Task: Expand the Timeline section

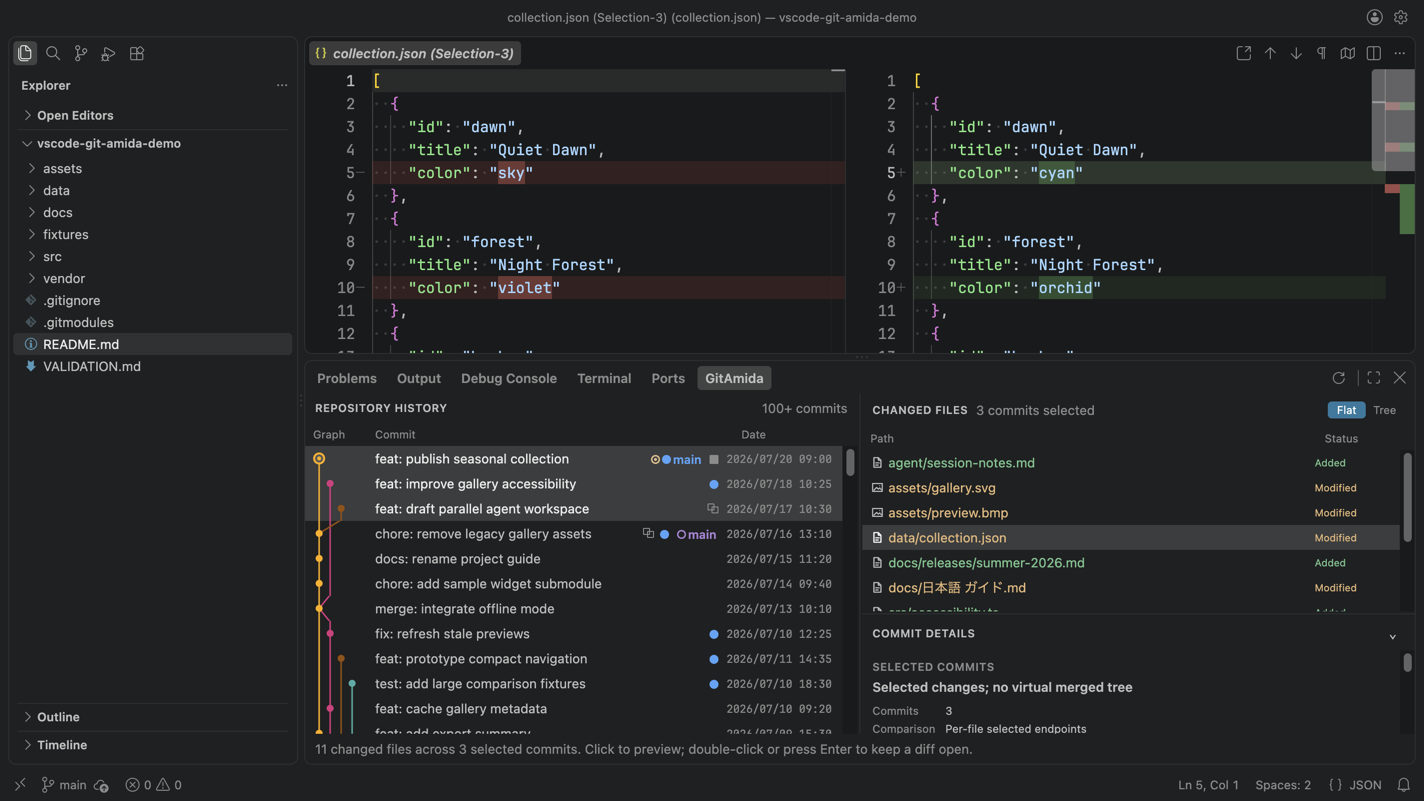Action: click(152, 745)
